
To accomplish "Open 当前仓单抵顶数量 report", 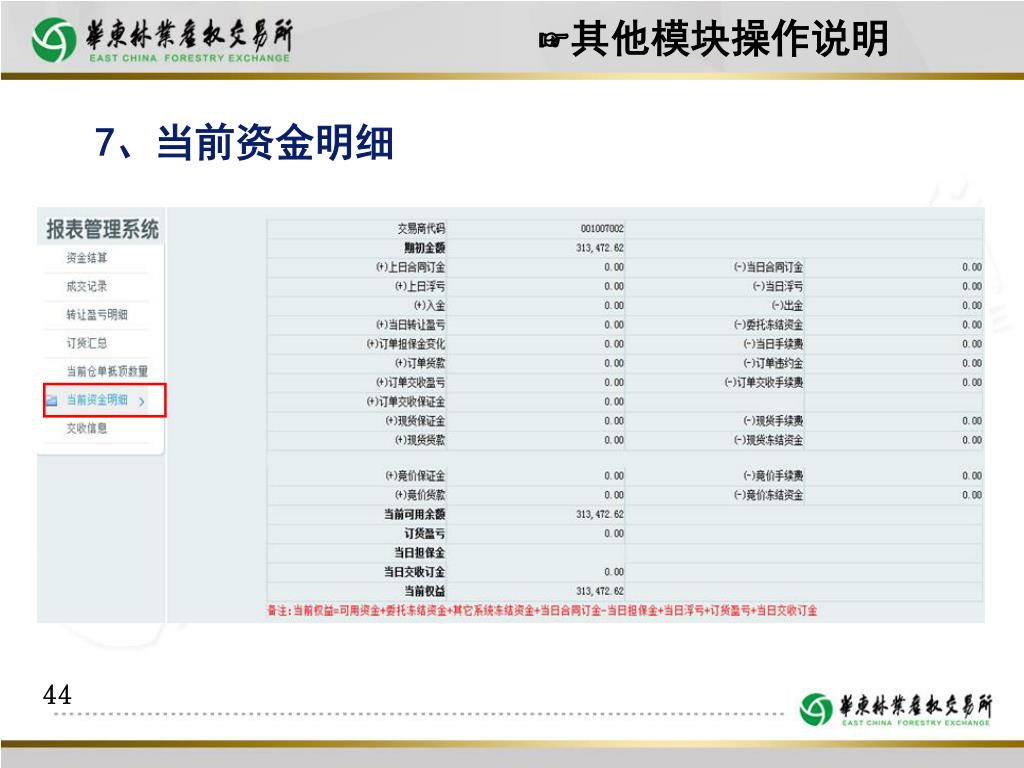I will [107, 371].
